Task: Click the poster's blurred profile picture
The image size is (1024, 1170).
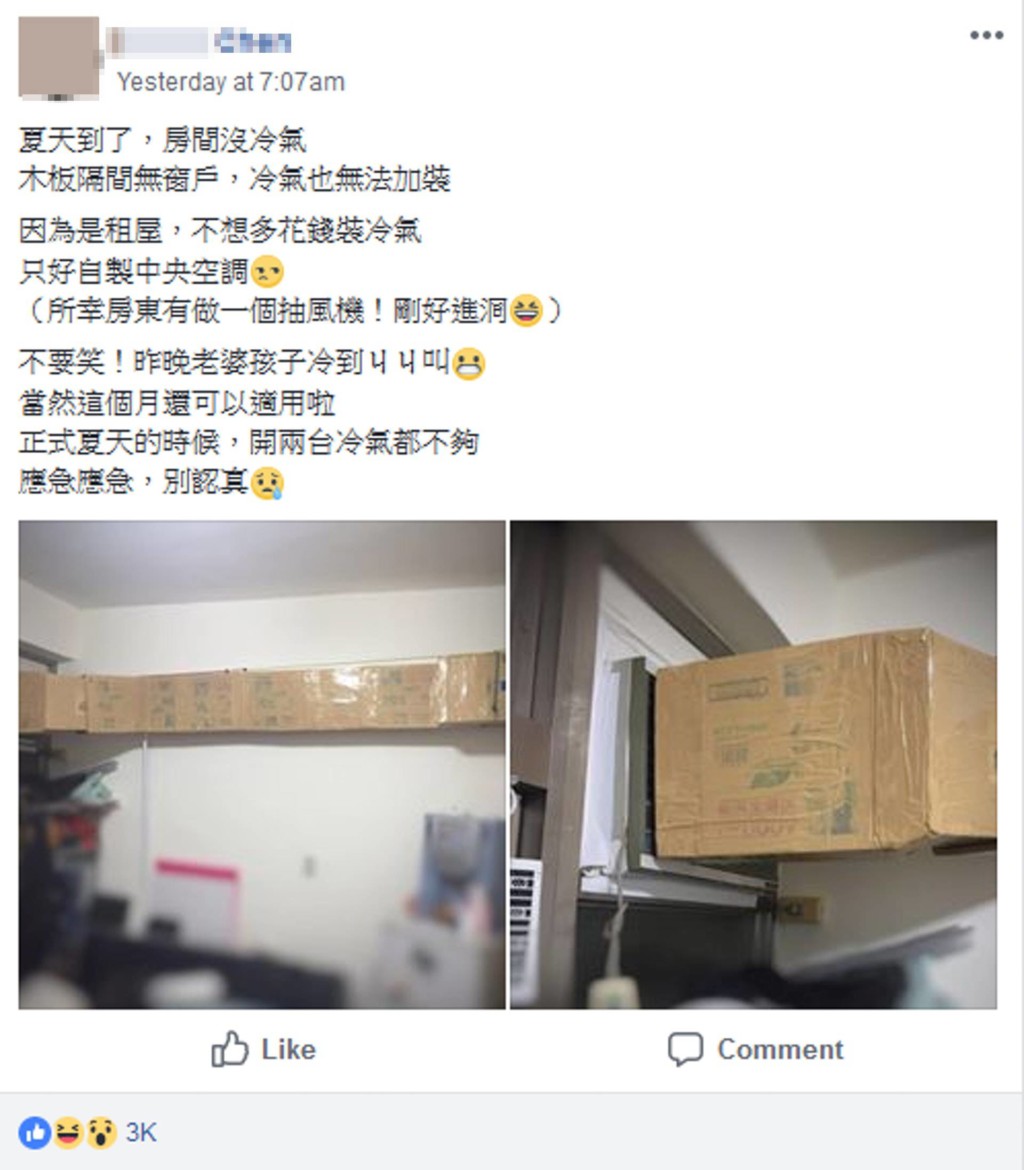Action: pyautogui.click(x=58, y=57)
